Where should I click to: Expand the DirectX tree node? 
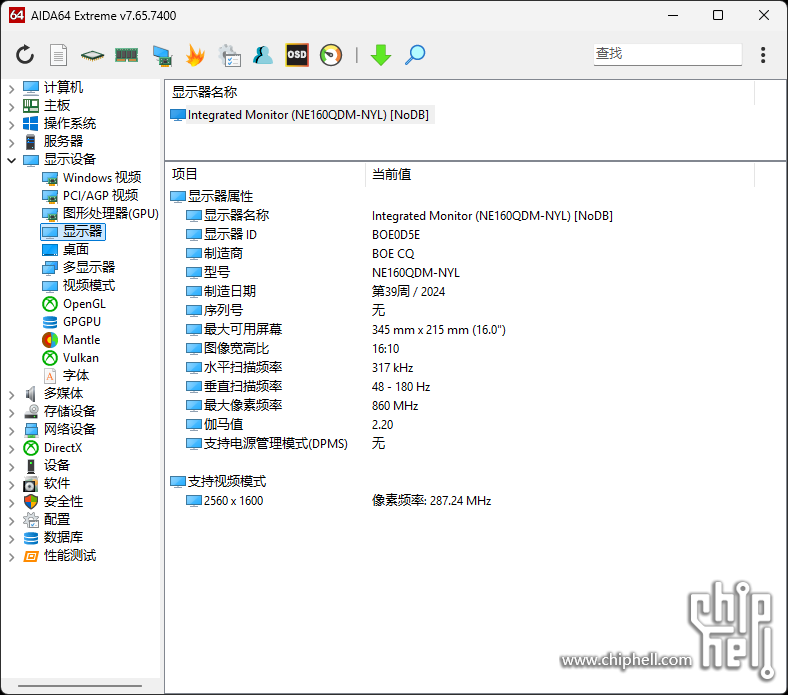pyautogui.click(x=12, y=449)
